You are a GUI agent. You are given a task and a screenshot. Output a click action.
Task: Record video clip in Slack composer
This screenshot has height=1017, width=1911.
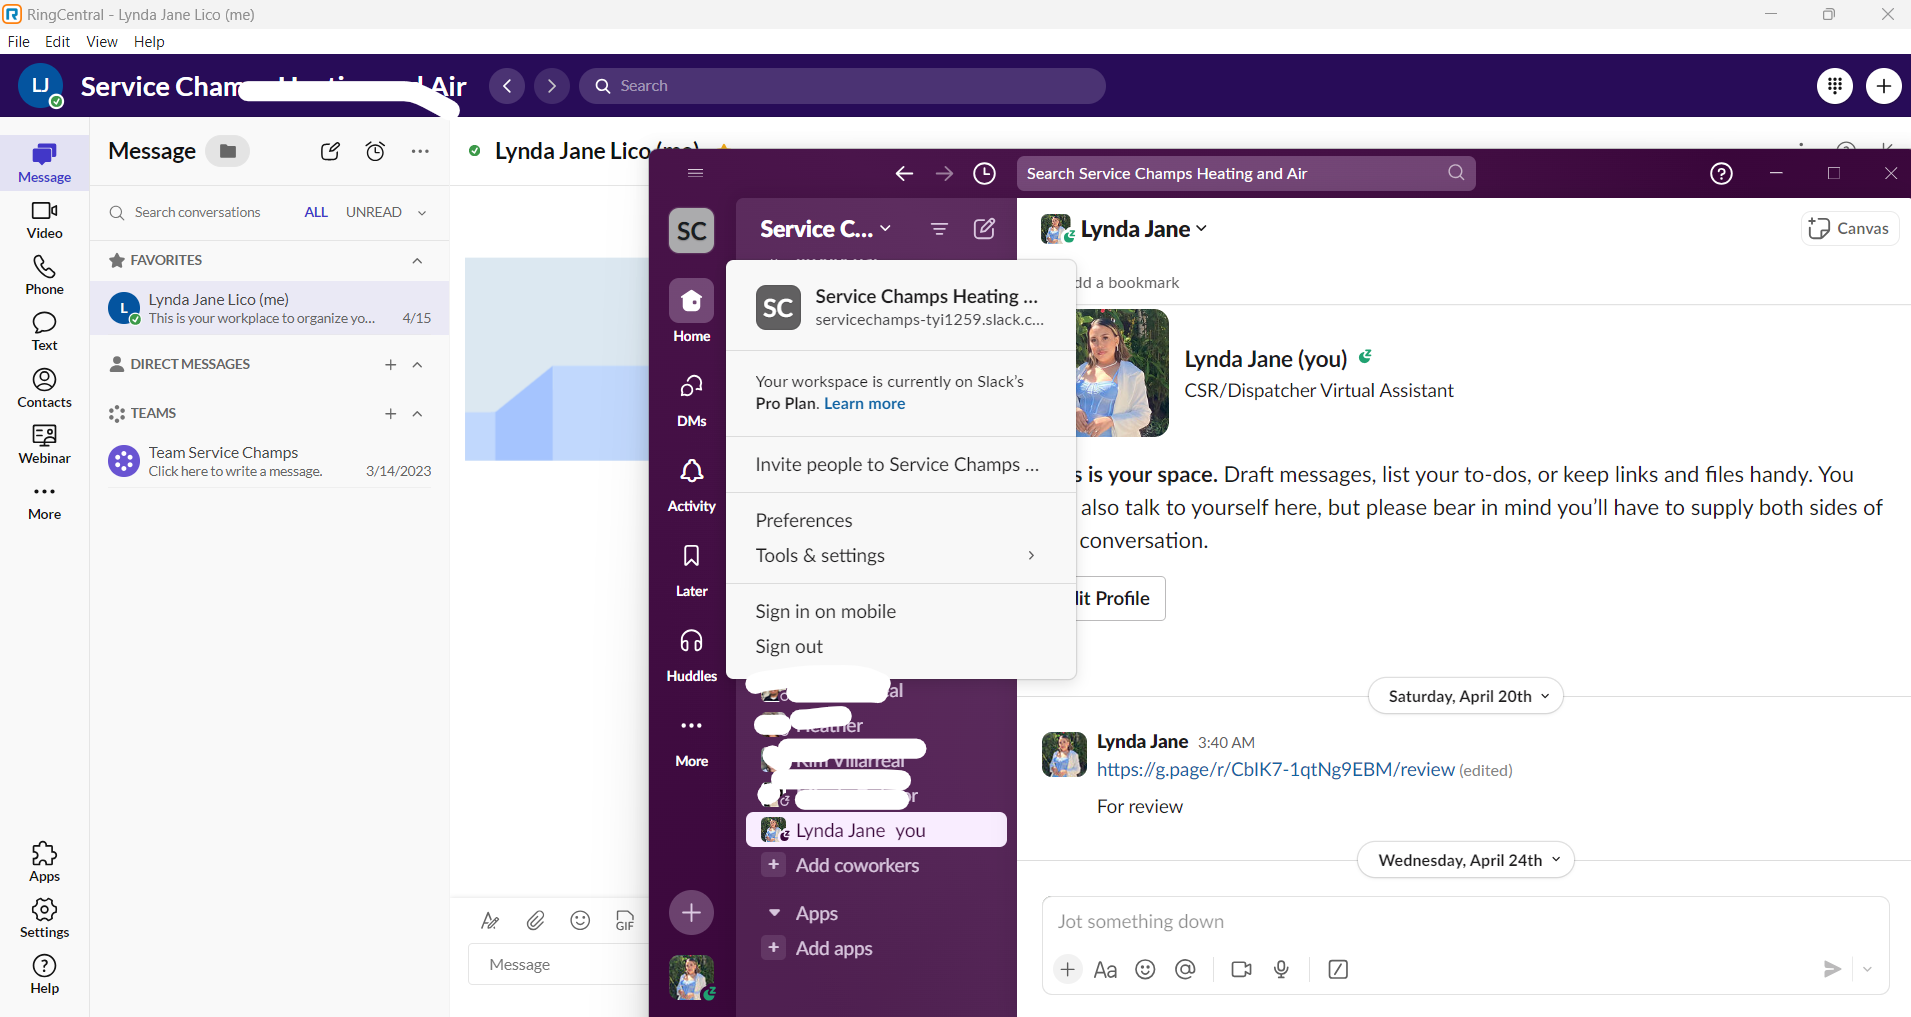coord(1241,969)
